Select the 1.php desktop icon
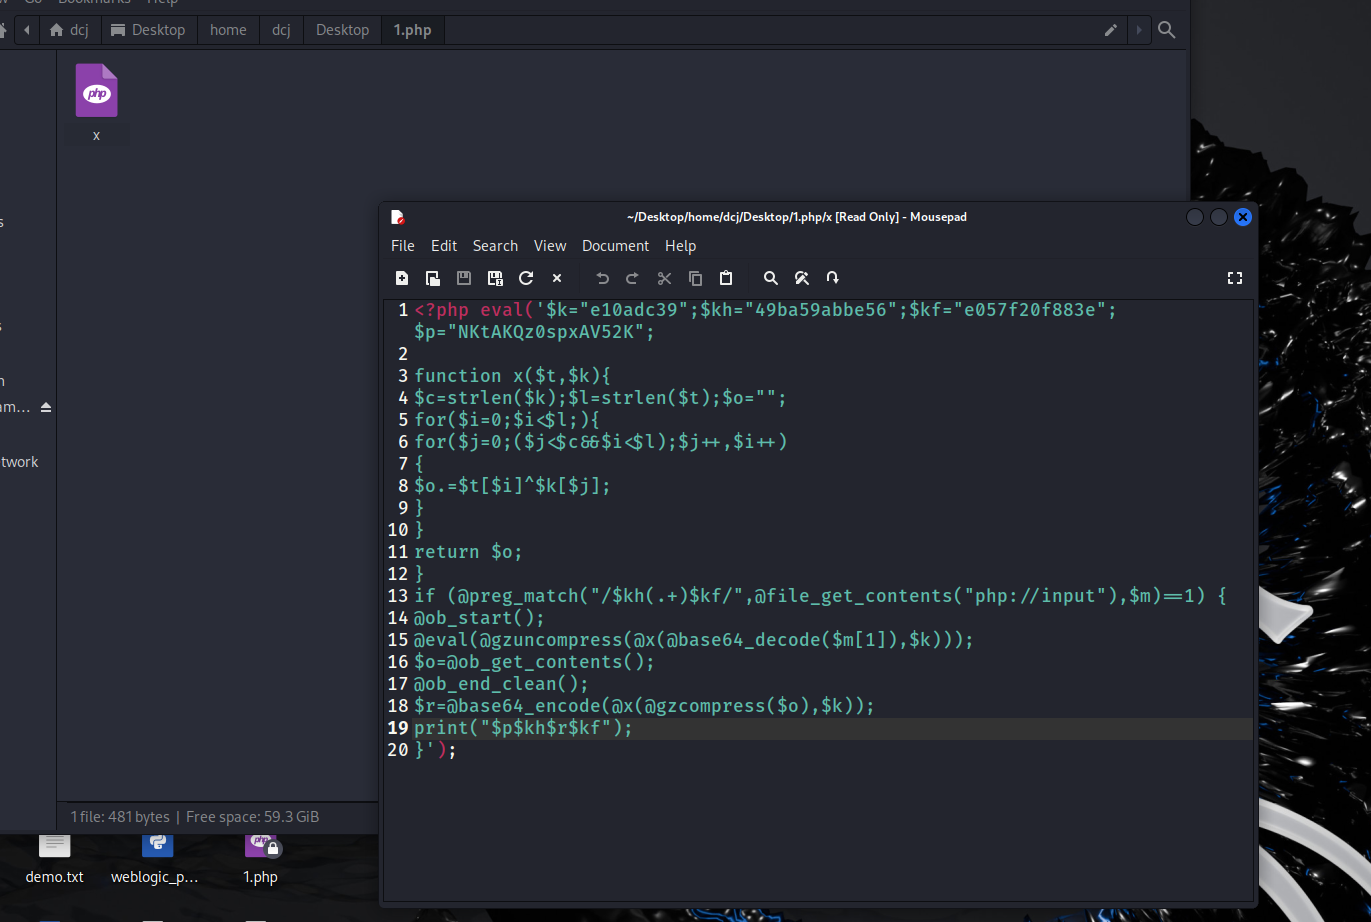 [260, 860]
